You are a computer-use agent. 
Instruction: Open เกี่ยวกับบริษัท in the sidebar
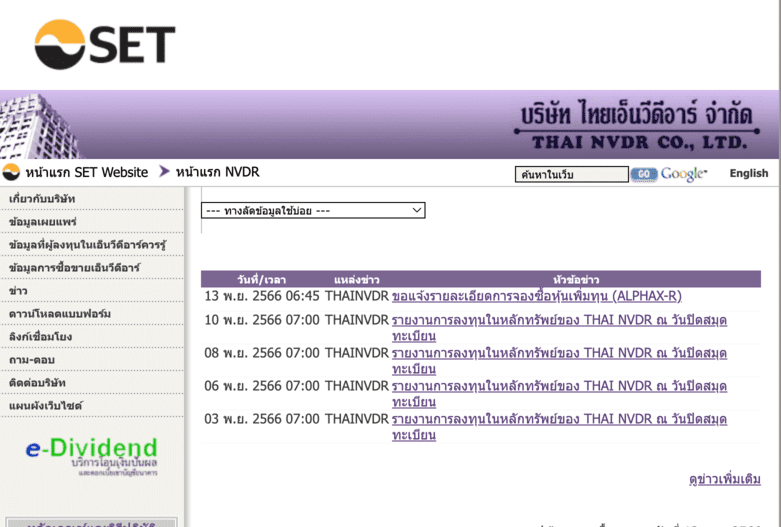42,199
